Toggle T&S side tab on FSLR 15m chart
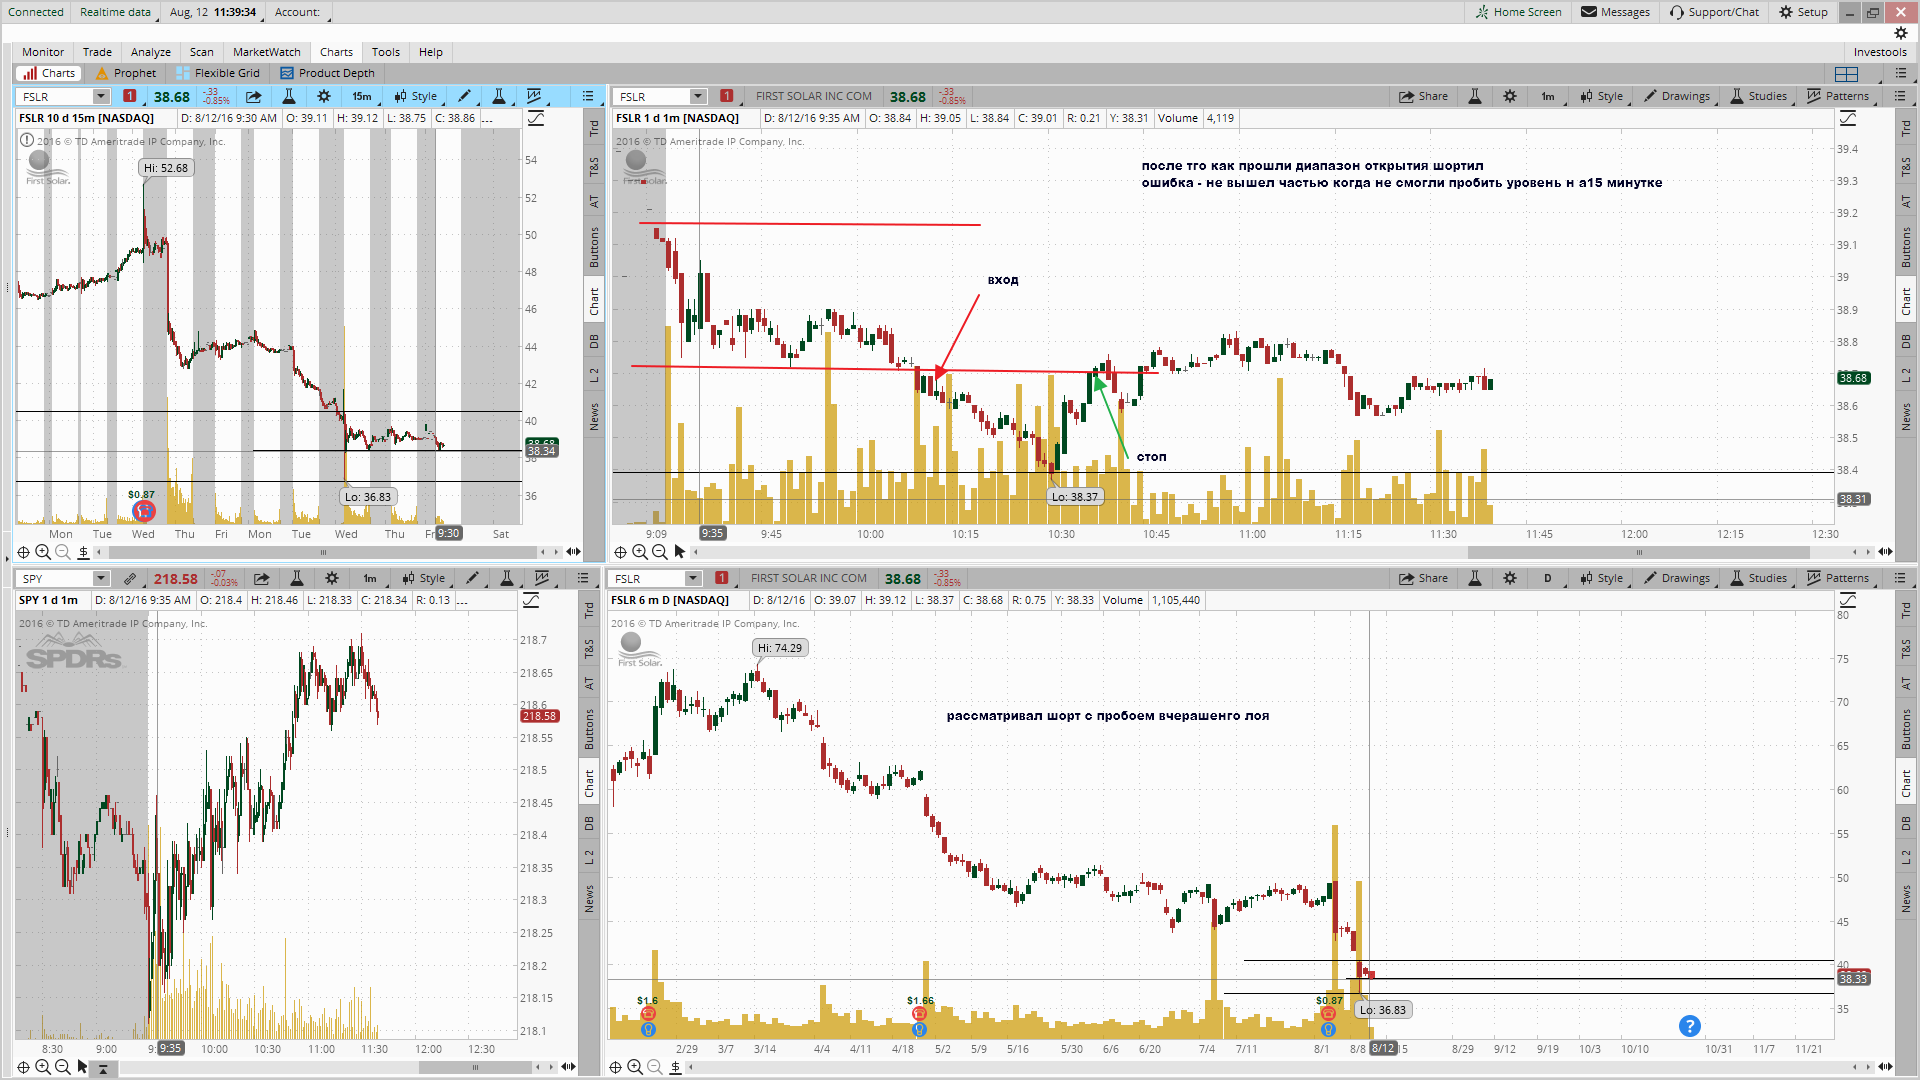The image size is (1920, 1080). pos(594,166)
